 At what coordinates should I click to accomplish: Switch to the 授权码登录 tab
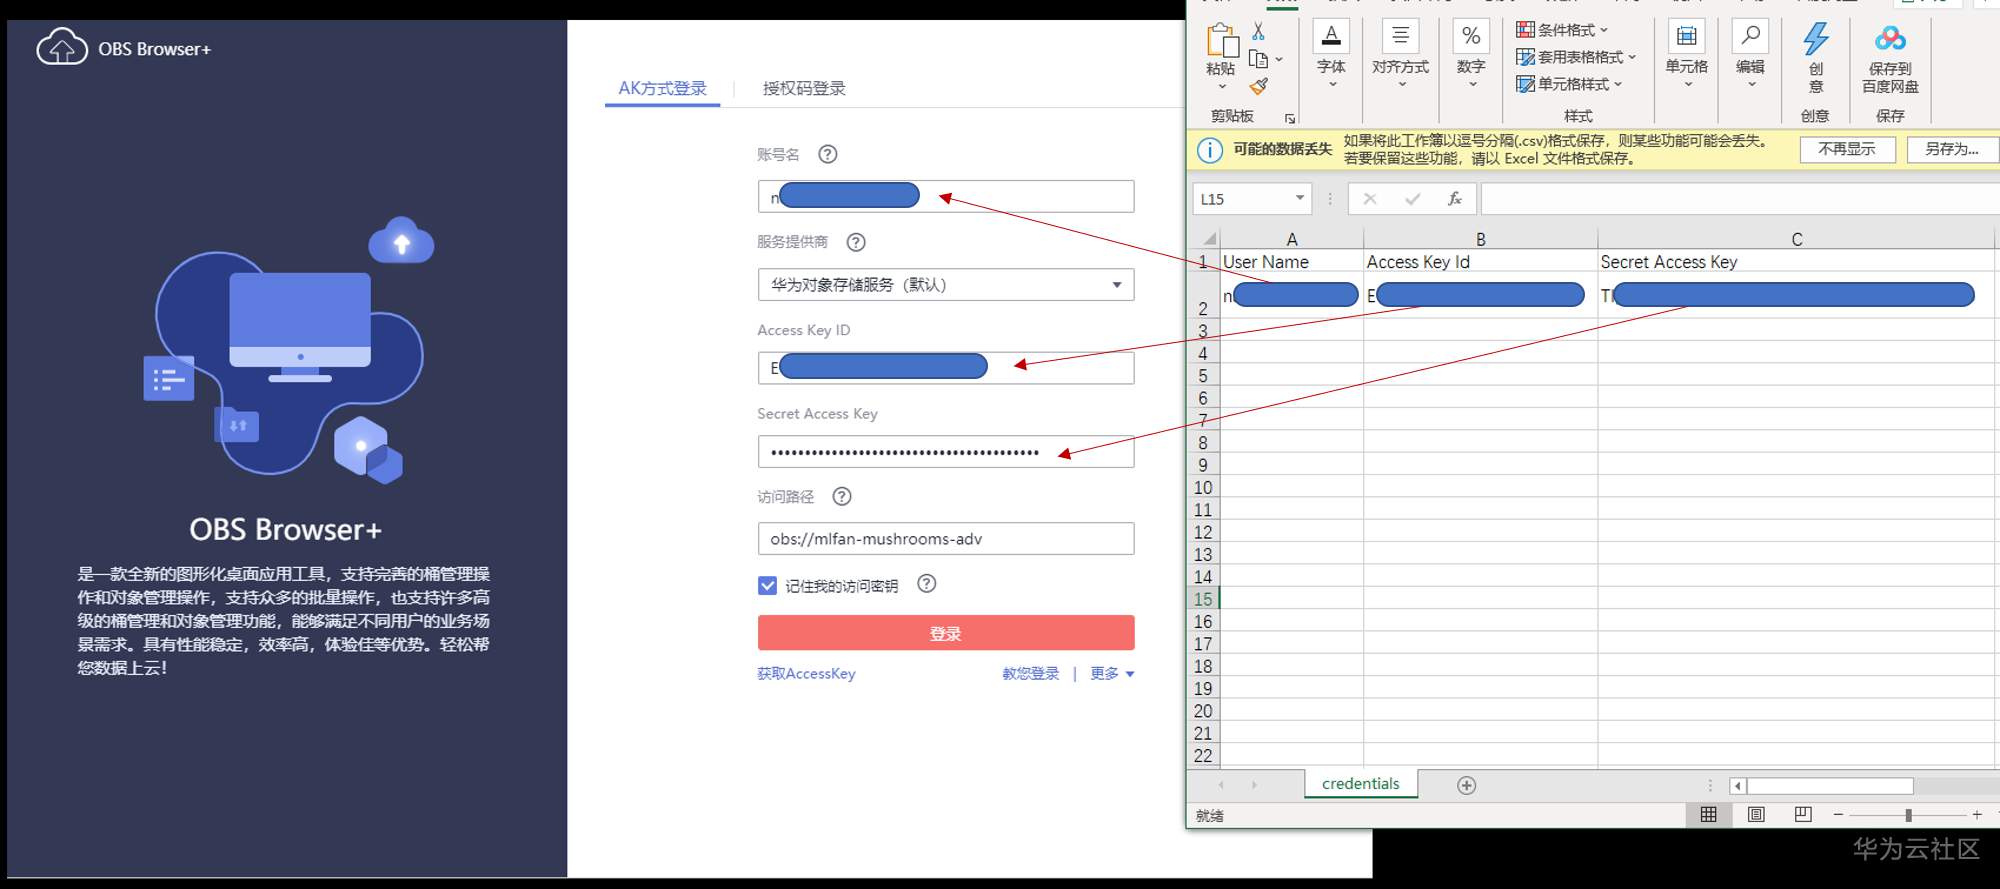point(804,88)
